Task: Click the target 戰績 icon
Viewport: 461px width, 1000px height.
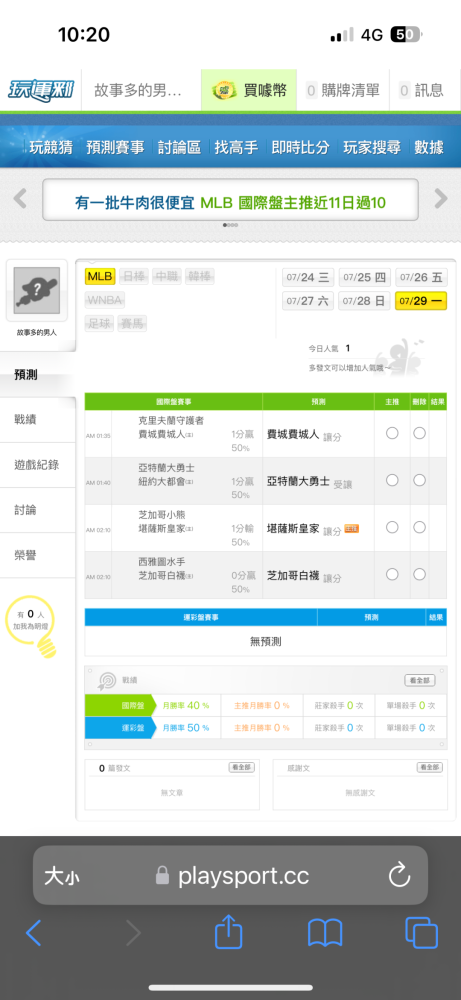Action: pos(106,681)
